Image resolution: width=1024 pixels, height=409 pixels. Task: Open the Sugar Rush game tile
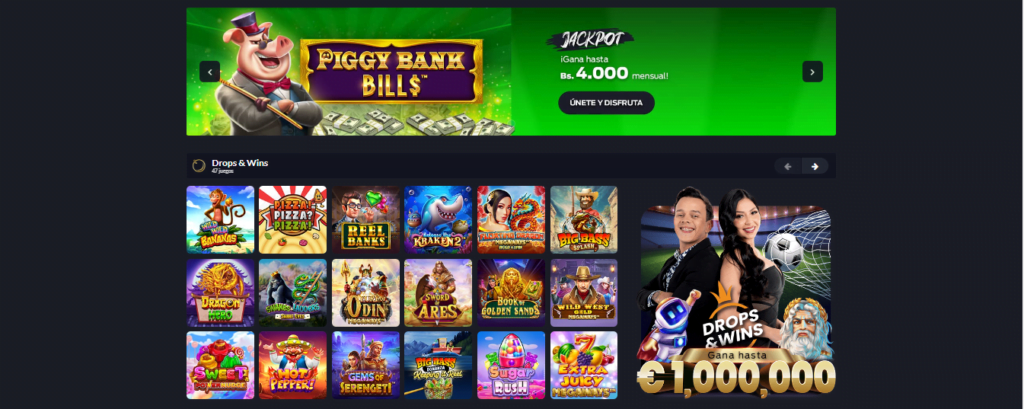[x=511, y=365]
